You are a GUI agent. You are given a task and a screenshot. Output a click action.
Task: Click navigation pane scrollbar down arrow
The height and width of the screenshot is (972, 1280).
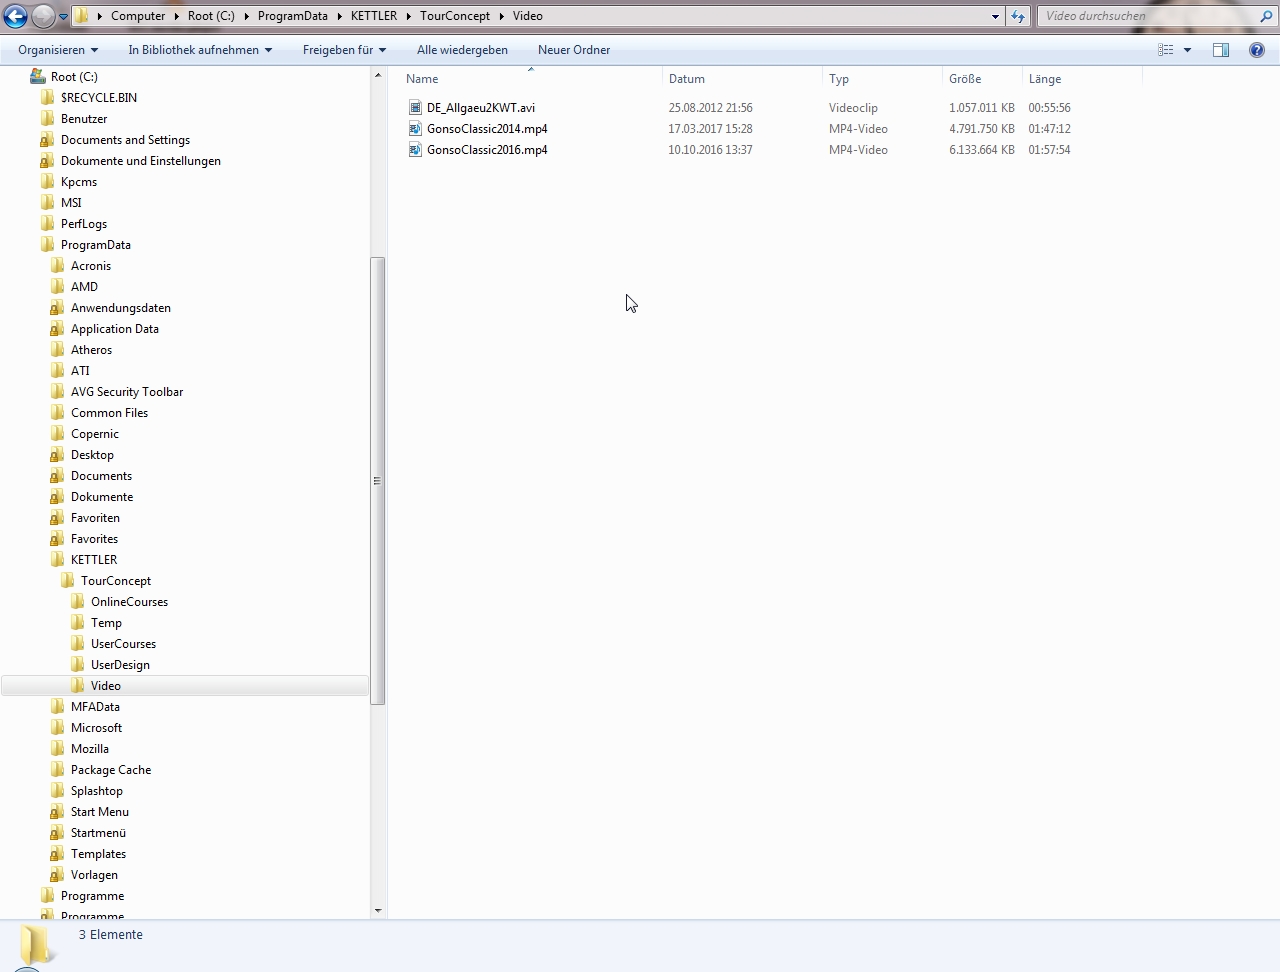coord(378,910)
